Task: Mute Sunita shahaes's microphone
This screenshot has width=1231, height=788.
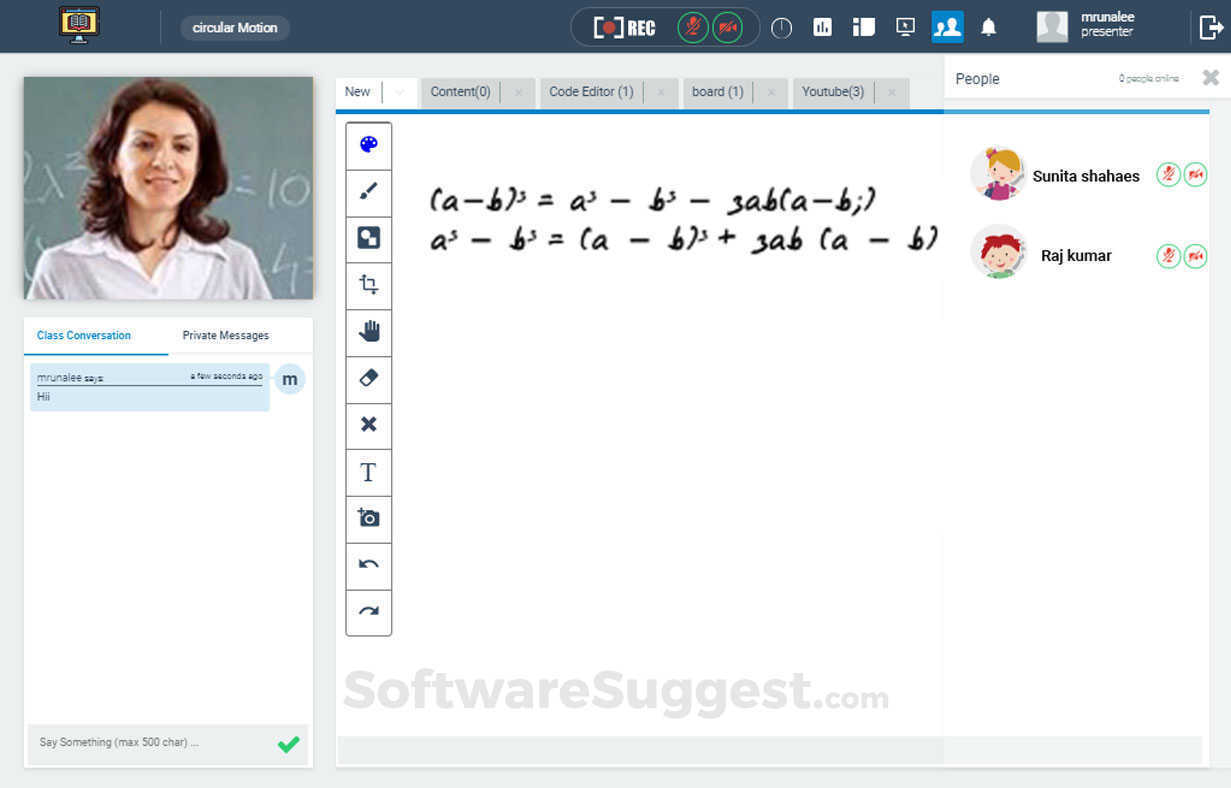Action: tap(1168, 173)
